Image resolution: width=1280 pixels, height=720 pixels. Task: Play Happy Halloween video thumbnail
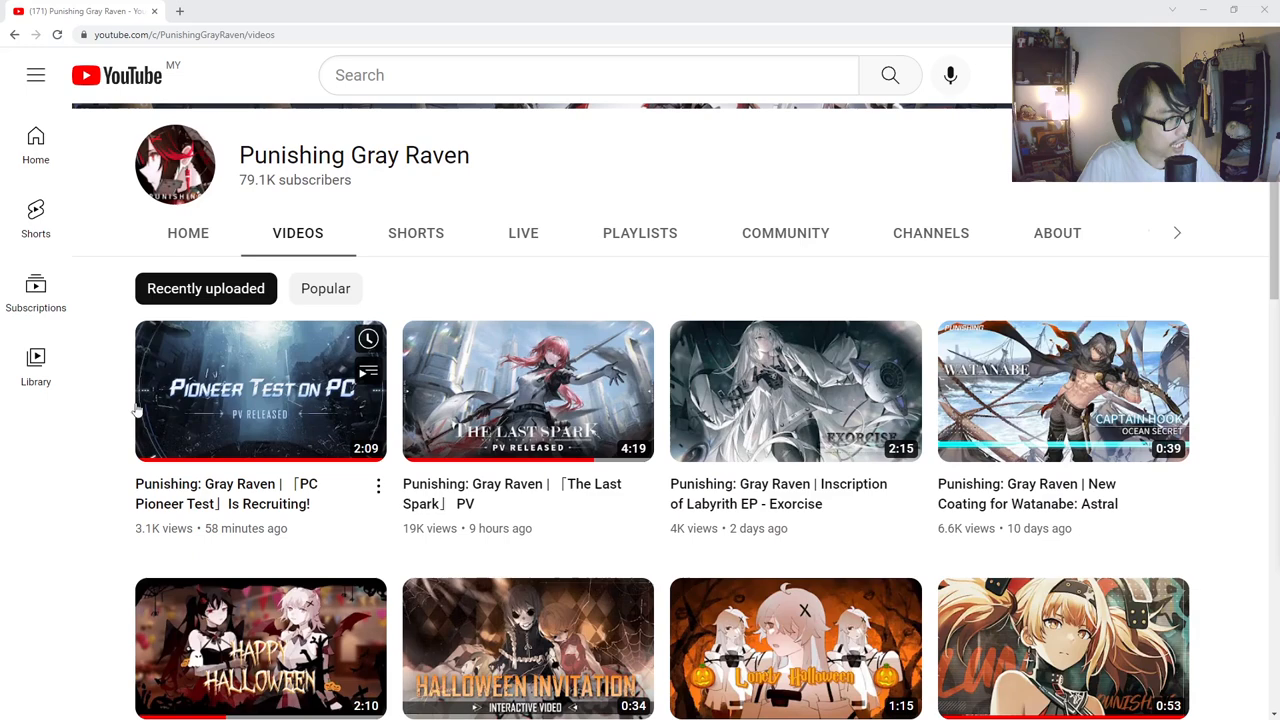click(x=261, y=648)
